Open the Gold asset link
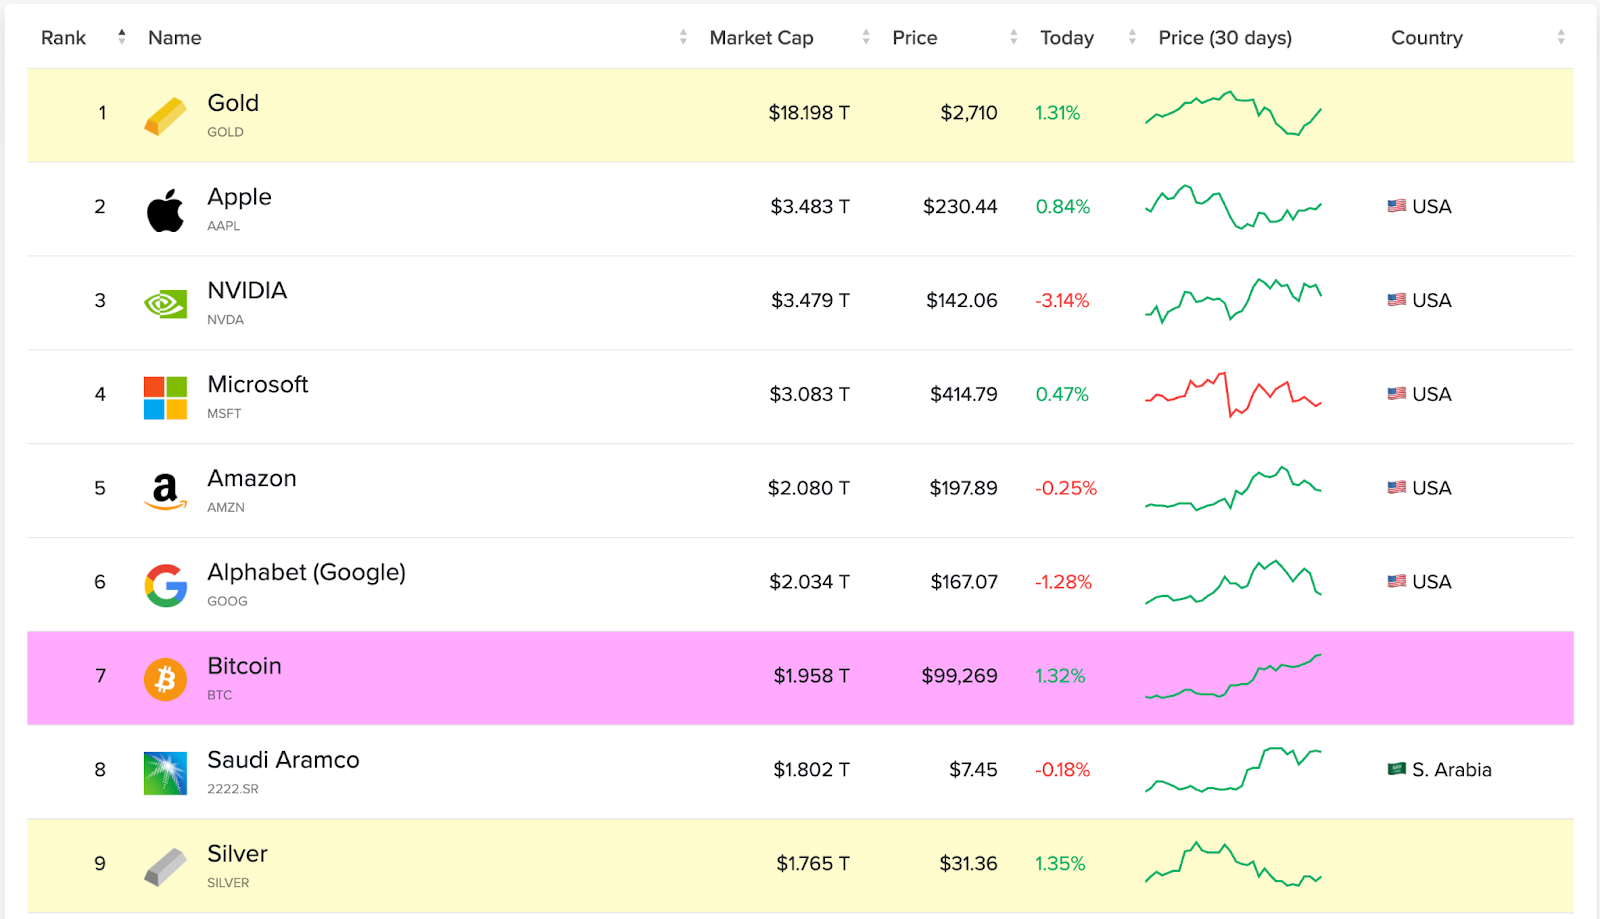The image size is (1600, 919). pyautogui.click(x=233, y=103)
